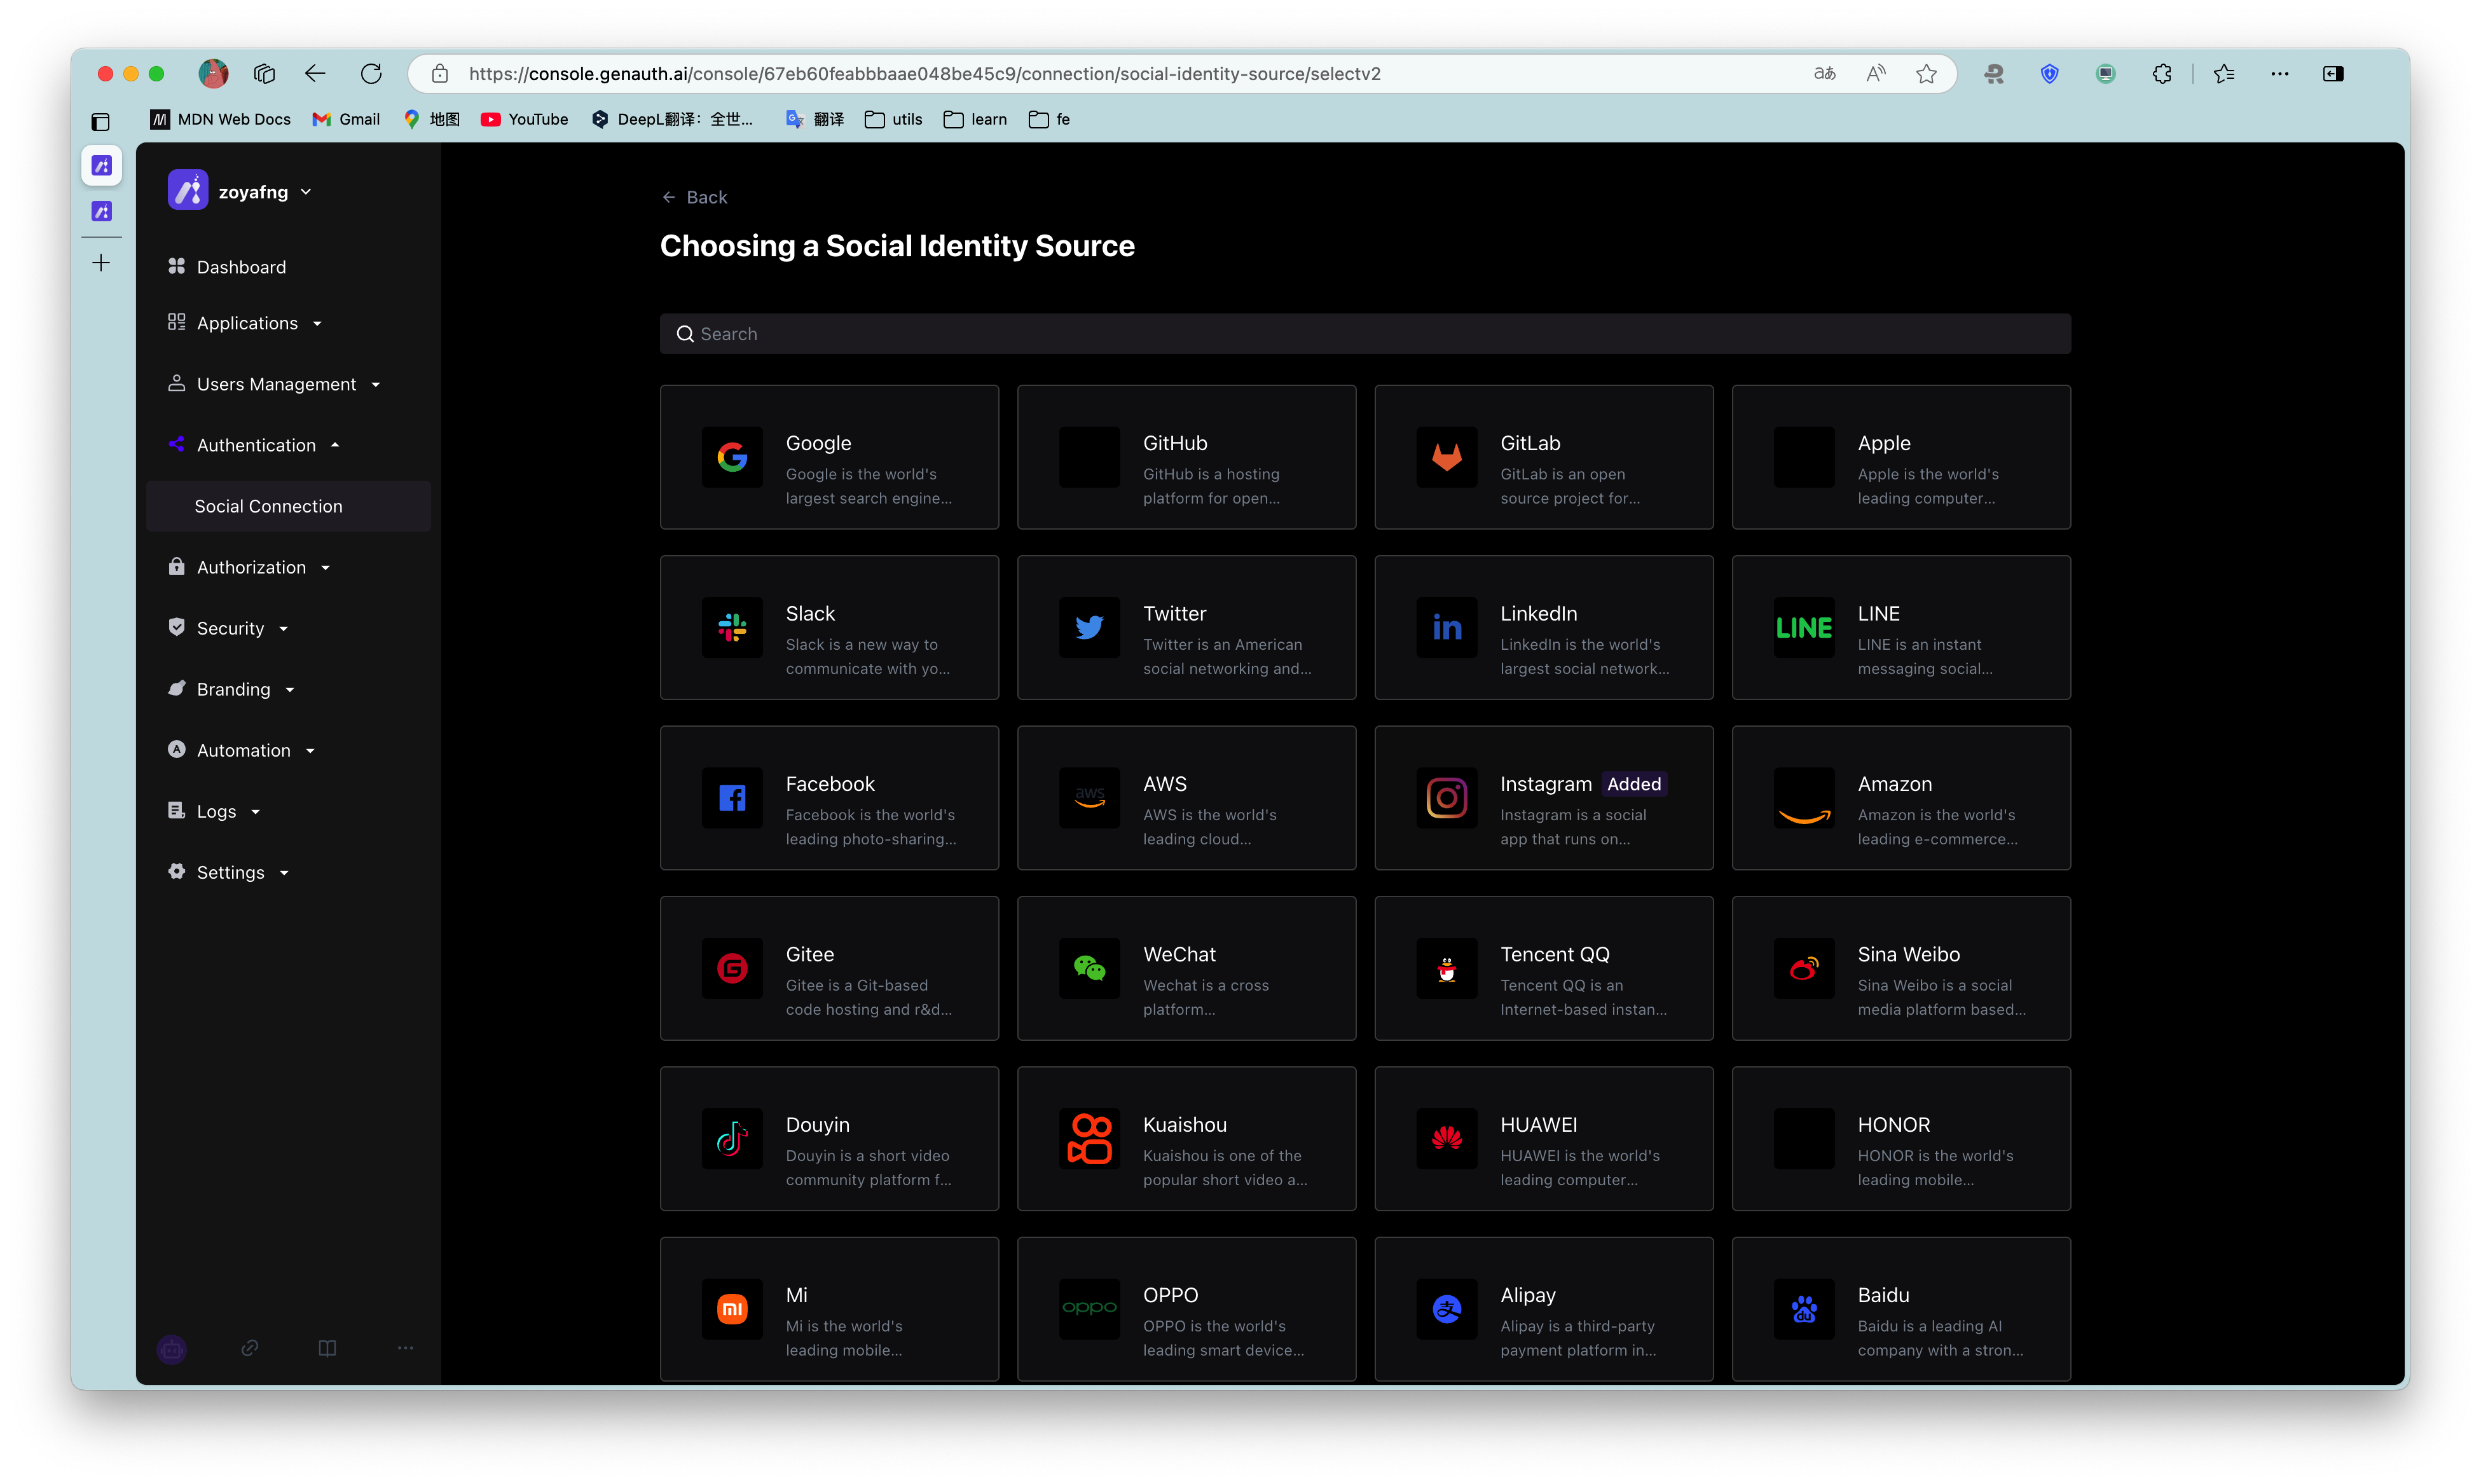
Task: Select the Amazon card
Action: pos(1901,798)
